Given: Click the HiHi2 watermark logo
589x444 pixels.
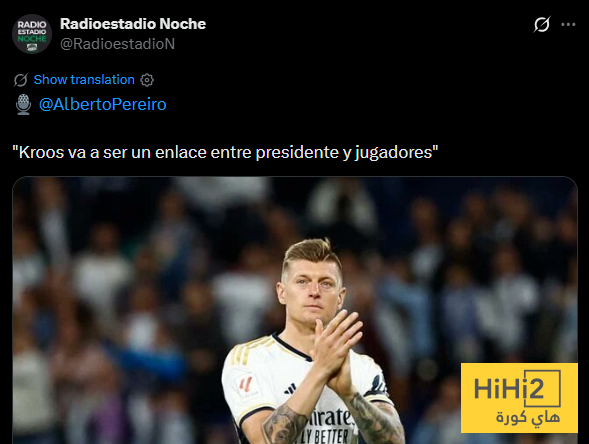Looking at the screenshot, I should coord(519,398).
